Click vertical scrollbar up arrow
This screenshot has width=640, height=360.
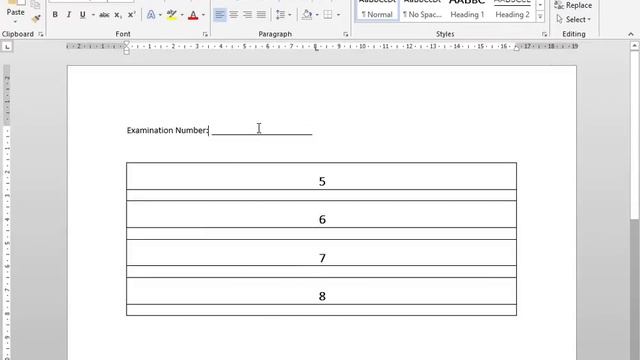pos(635,46)
